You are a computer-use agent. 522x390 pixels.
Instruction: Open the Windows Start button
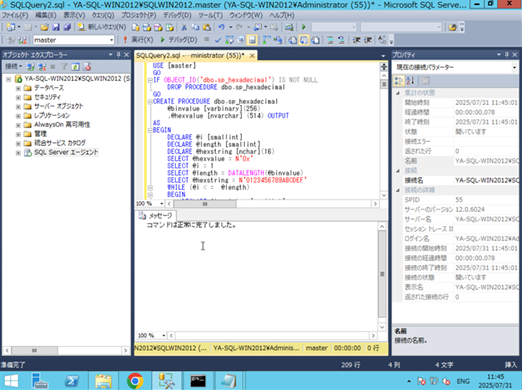point(11,381)
